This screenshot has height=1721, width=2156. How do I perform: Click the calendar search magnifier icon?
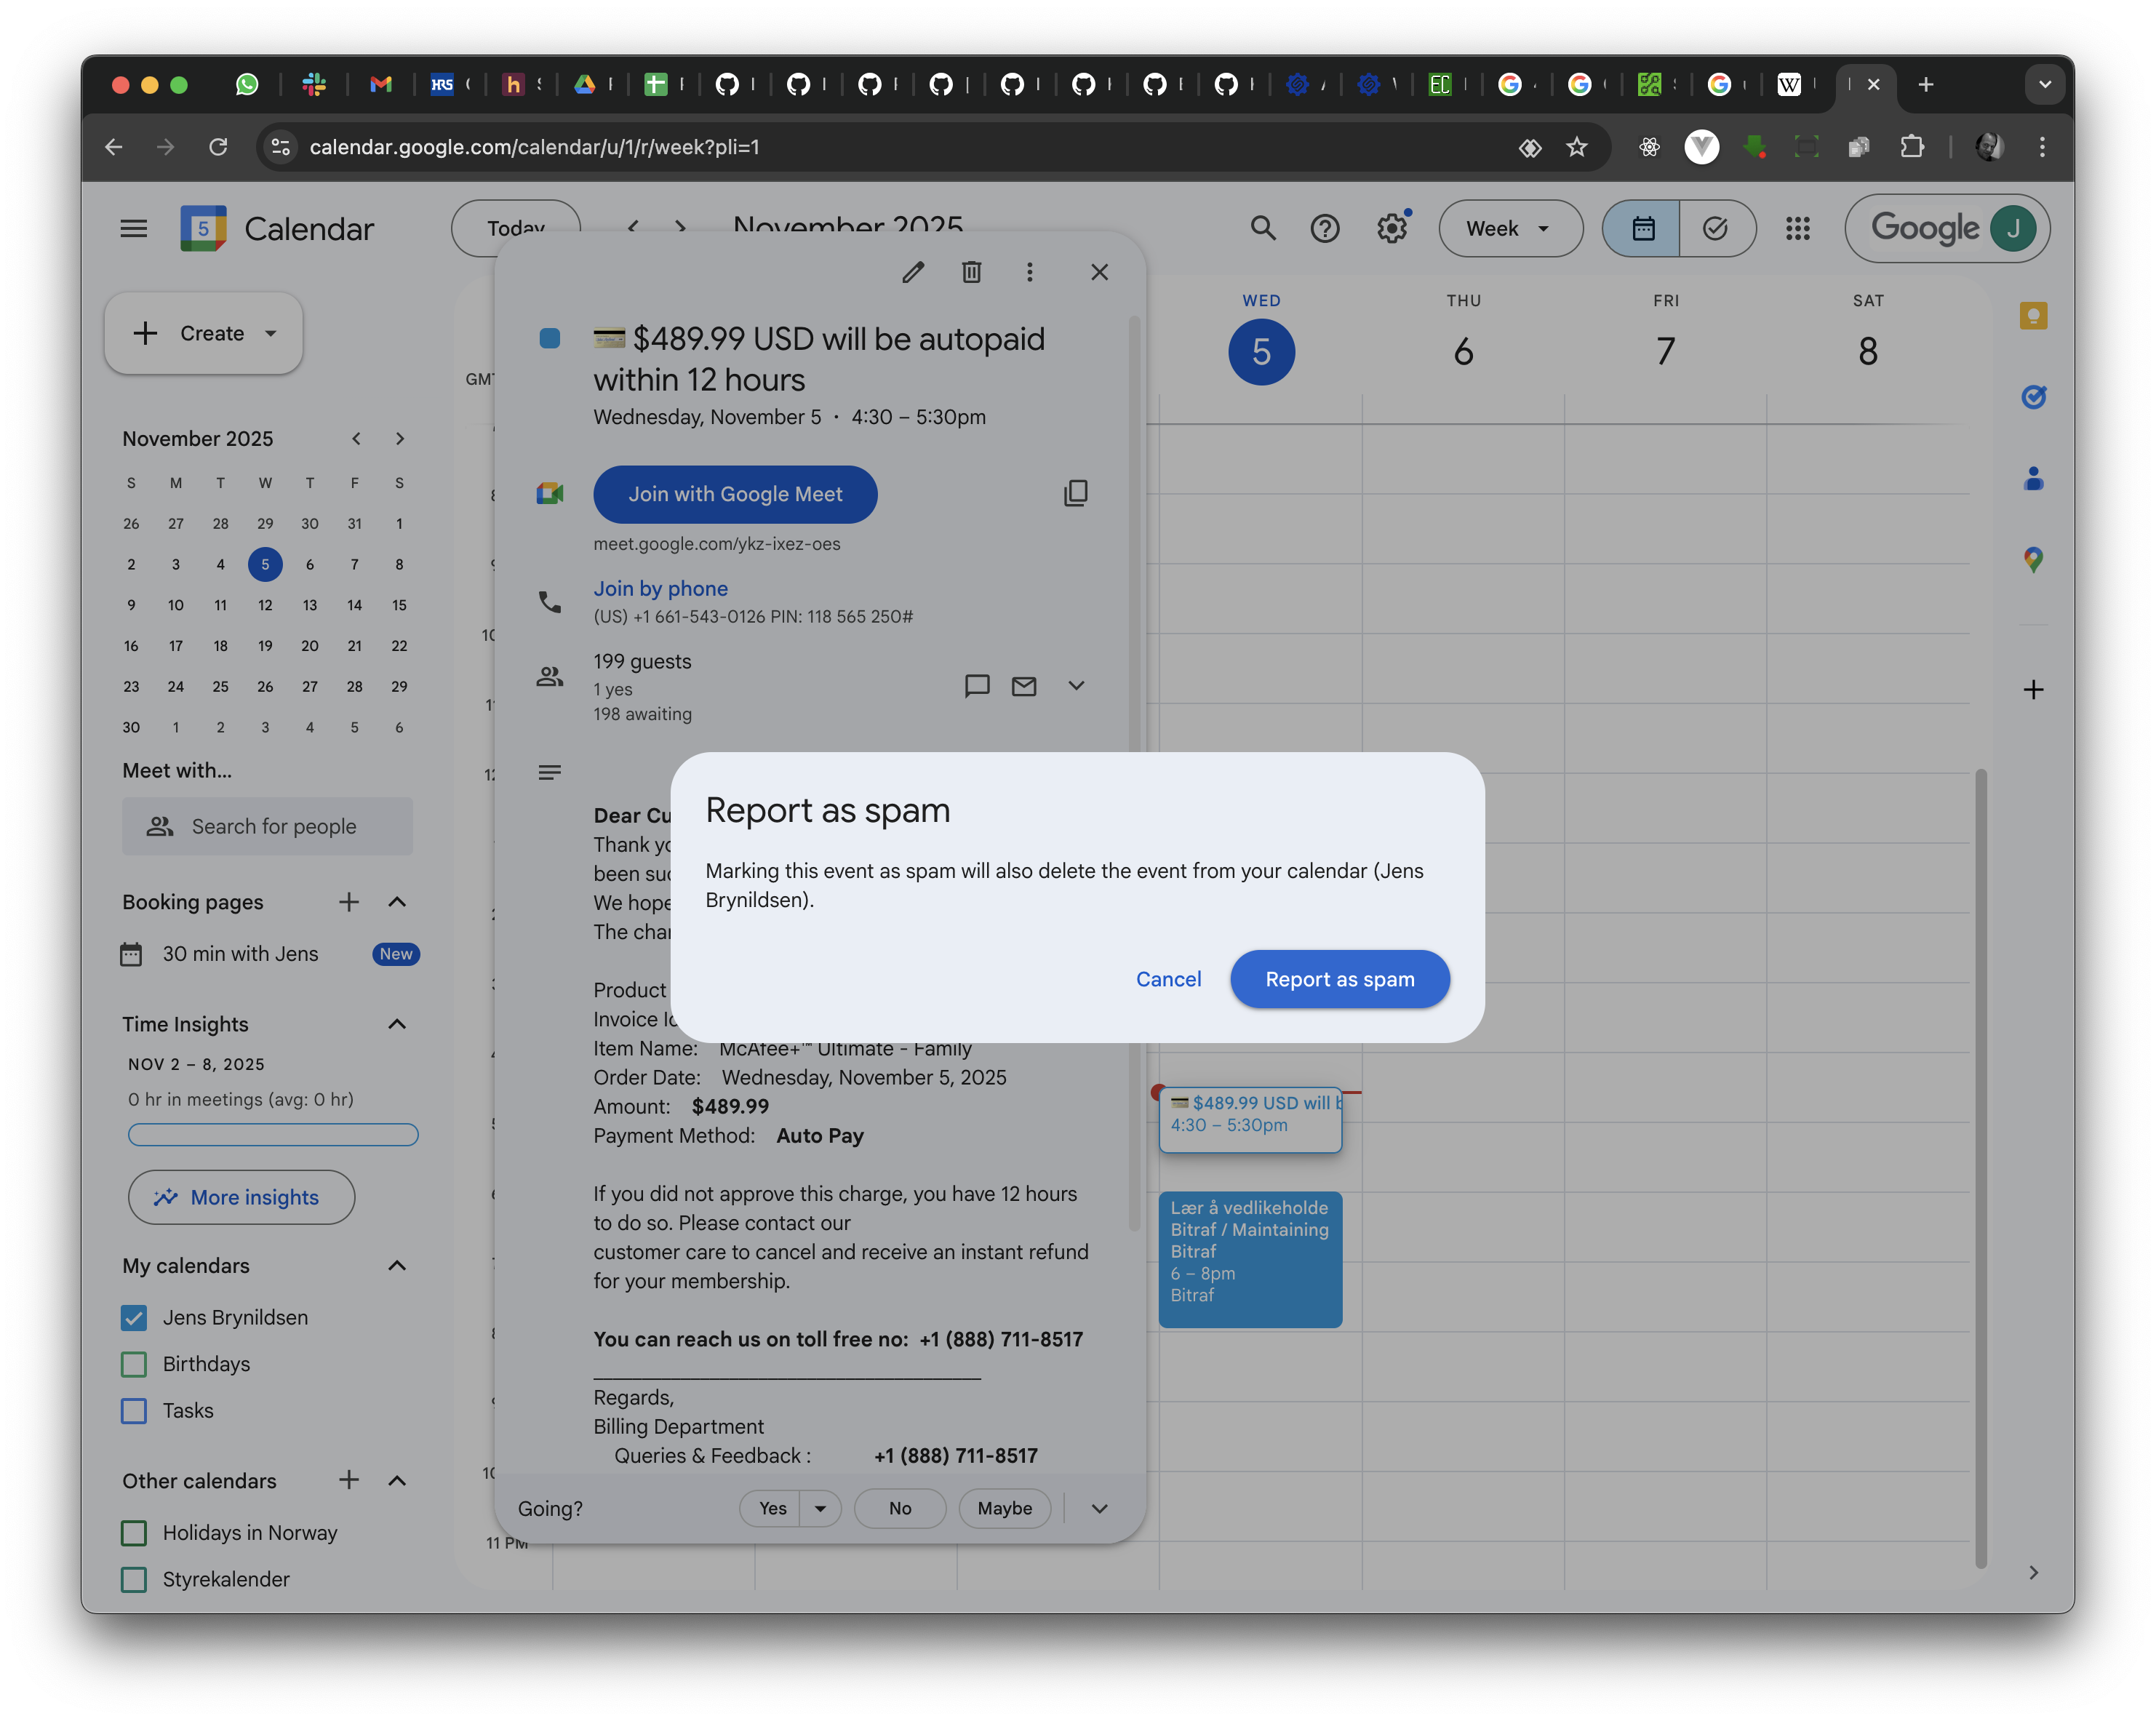pos(1262,229)
